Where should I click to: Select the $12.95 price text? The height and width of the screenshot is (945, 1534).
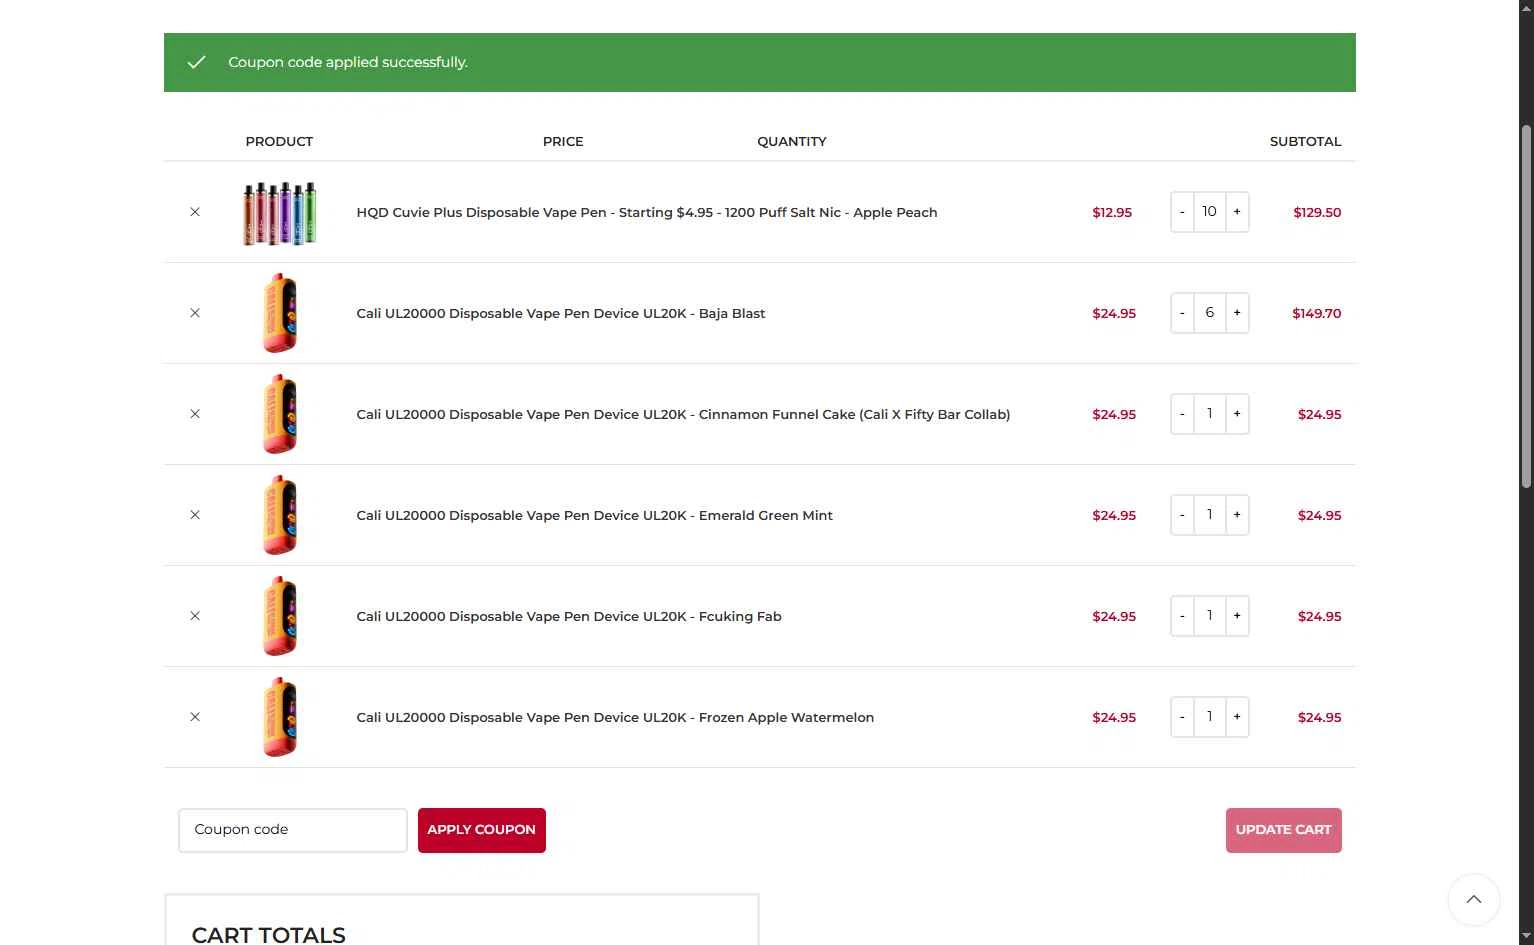1112,212
